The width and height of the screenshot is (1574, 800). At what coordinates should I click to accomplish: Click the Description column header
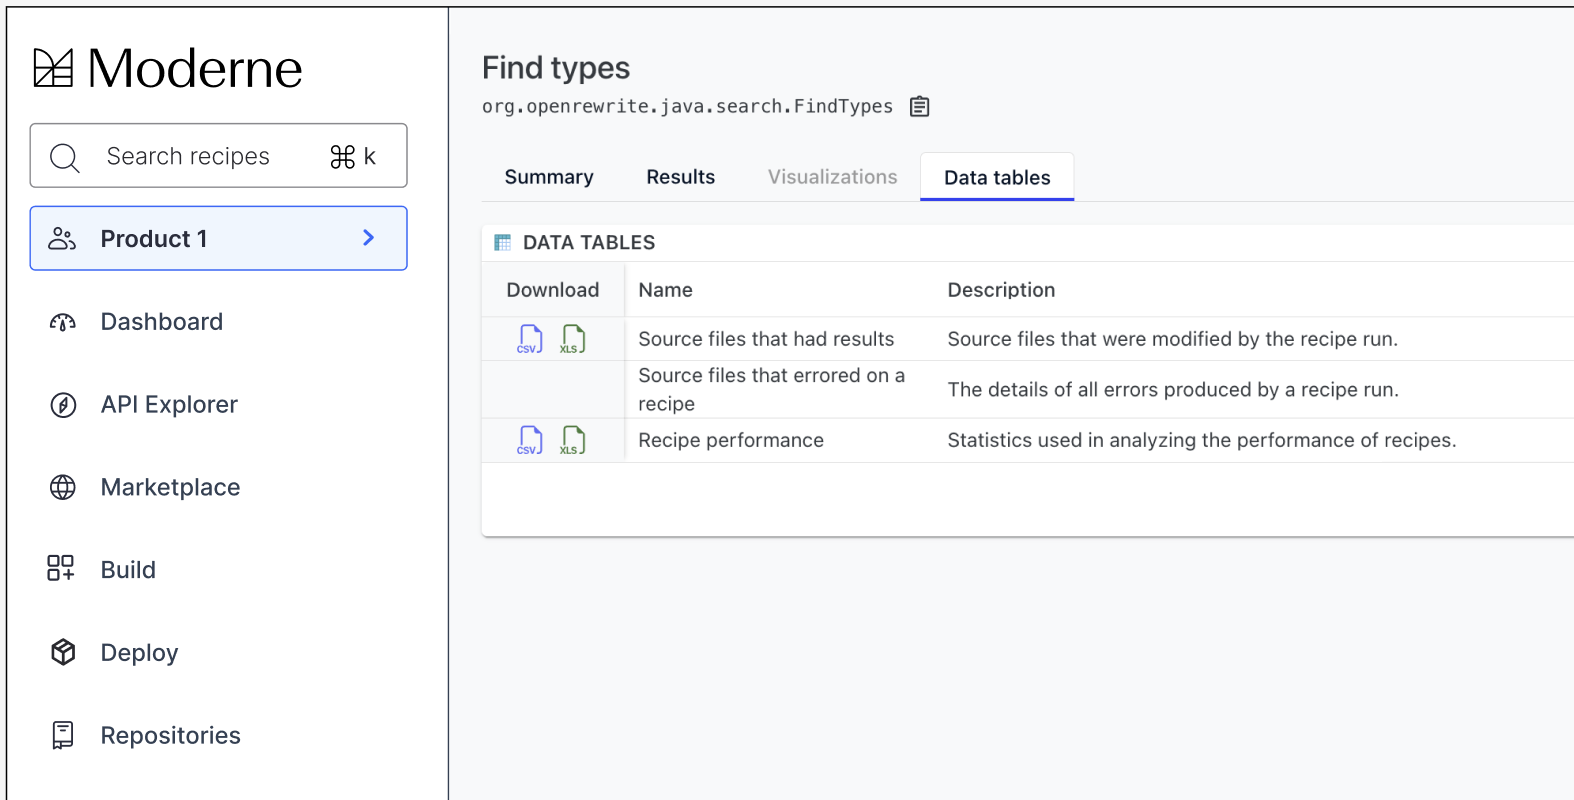click(1001, 290)
